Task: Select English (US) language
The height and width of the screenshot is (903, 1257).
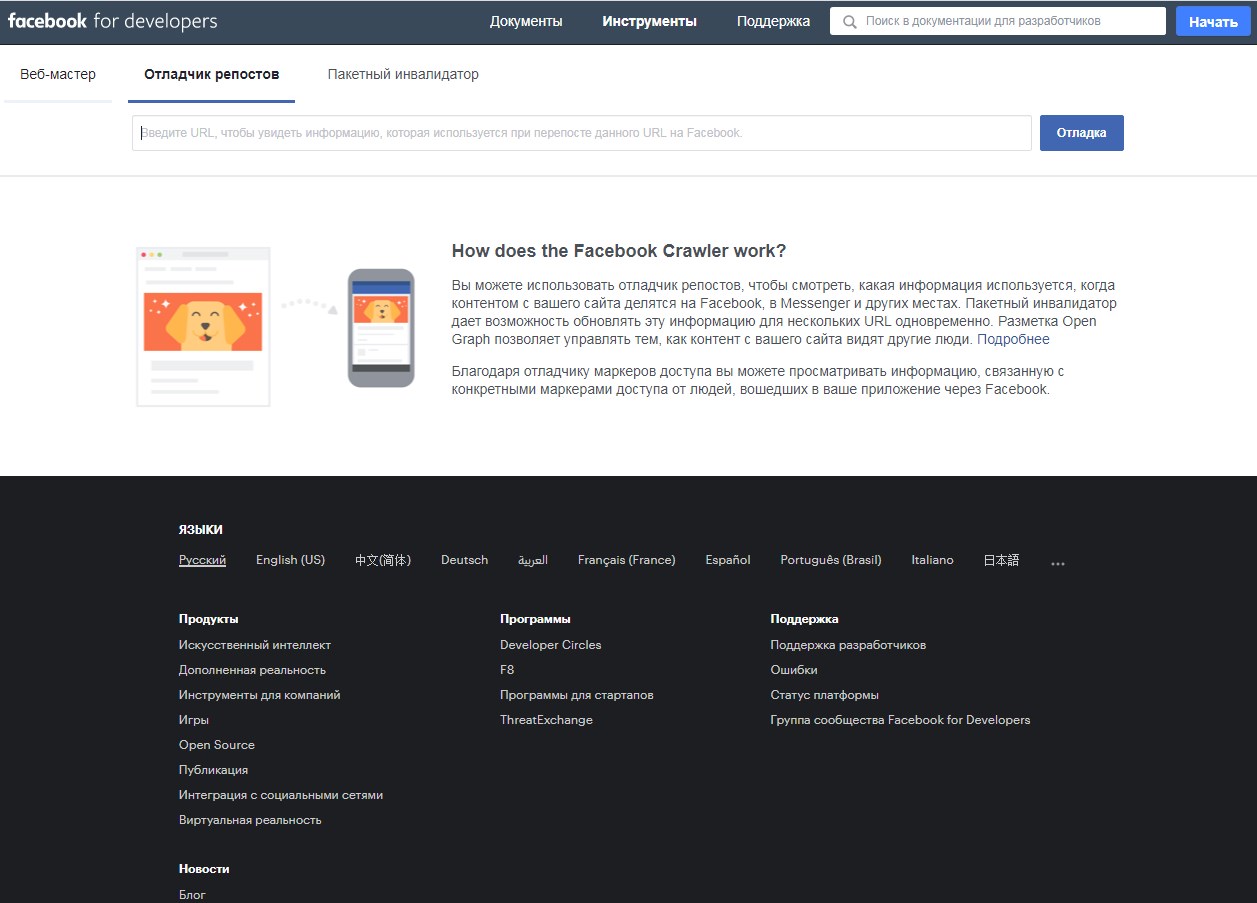Action: click(x=291, y=560)
